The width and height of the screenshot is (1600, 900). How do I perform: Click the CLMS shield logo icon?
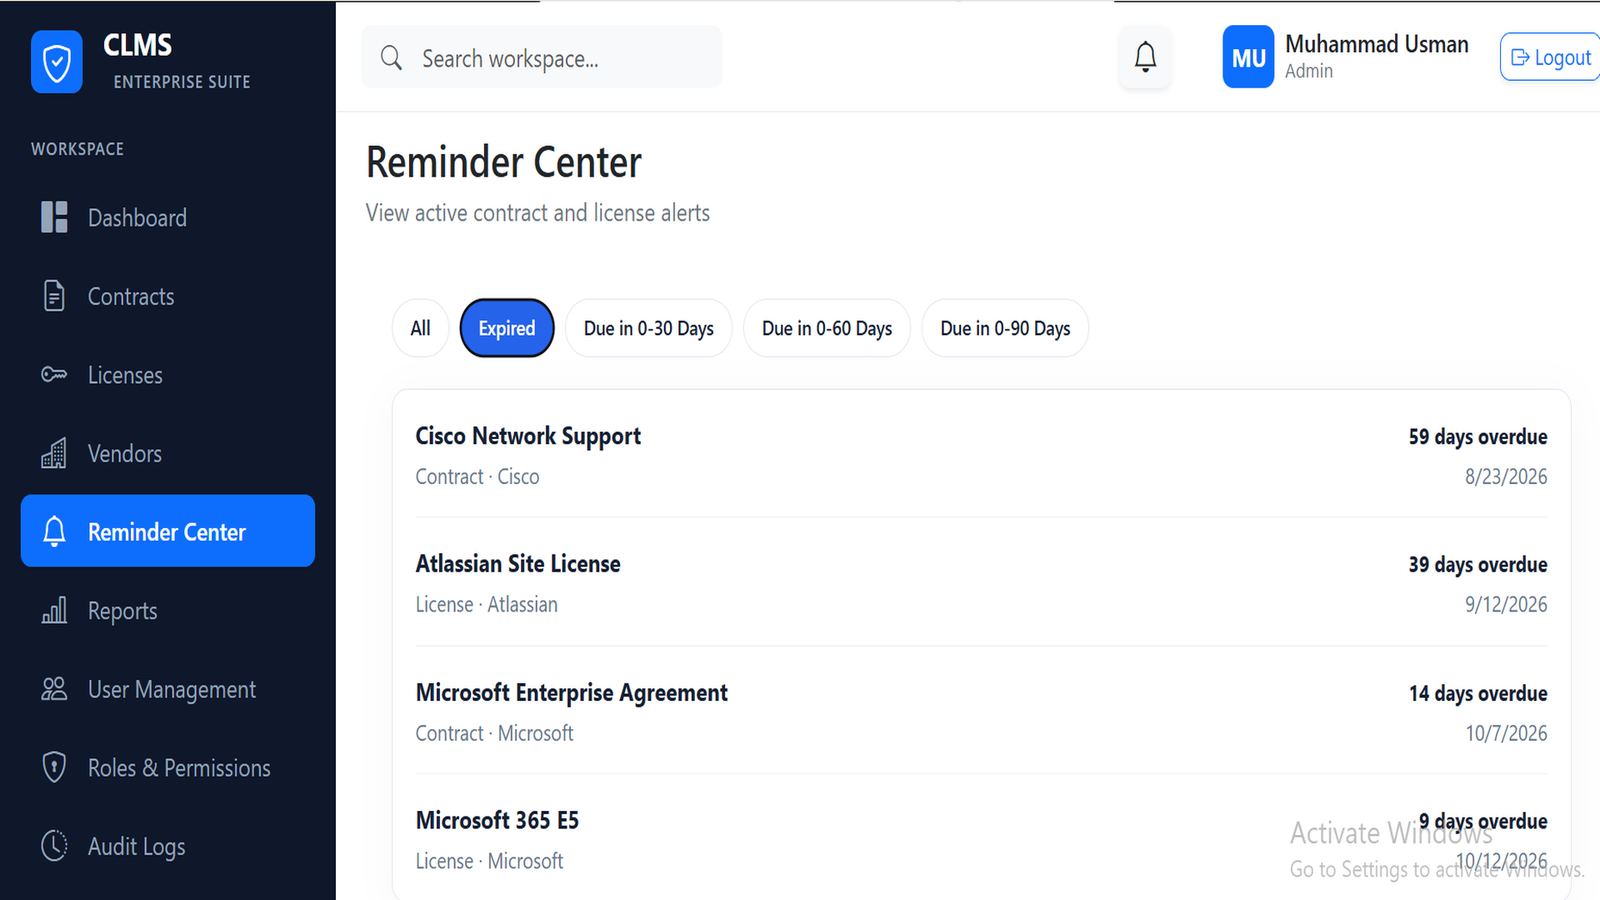[x=57, y=62]
